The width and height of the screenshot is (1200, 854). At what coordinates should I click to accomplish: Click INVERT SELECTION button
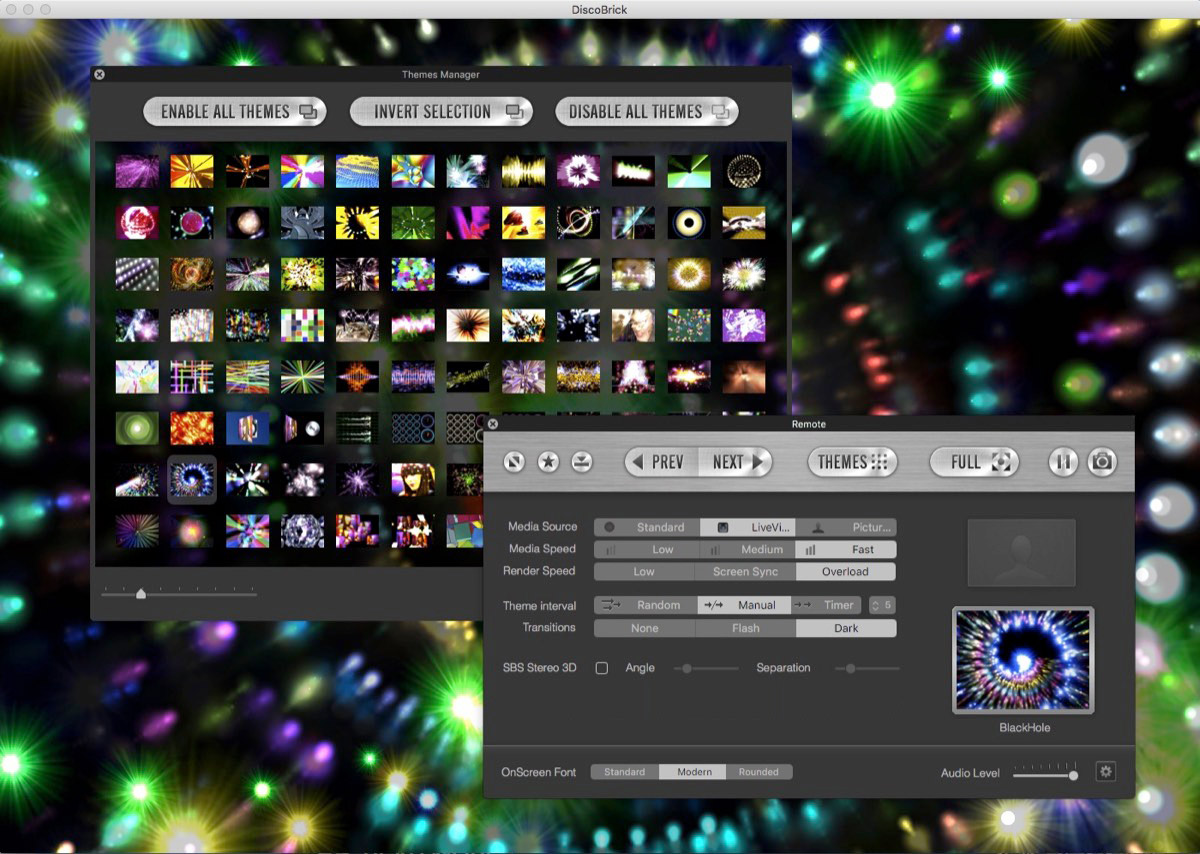point(443,112)
